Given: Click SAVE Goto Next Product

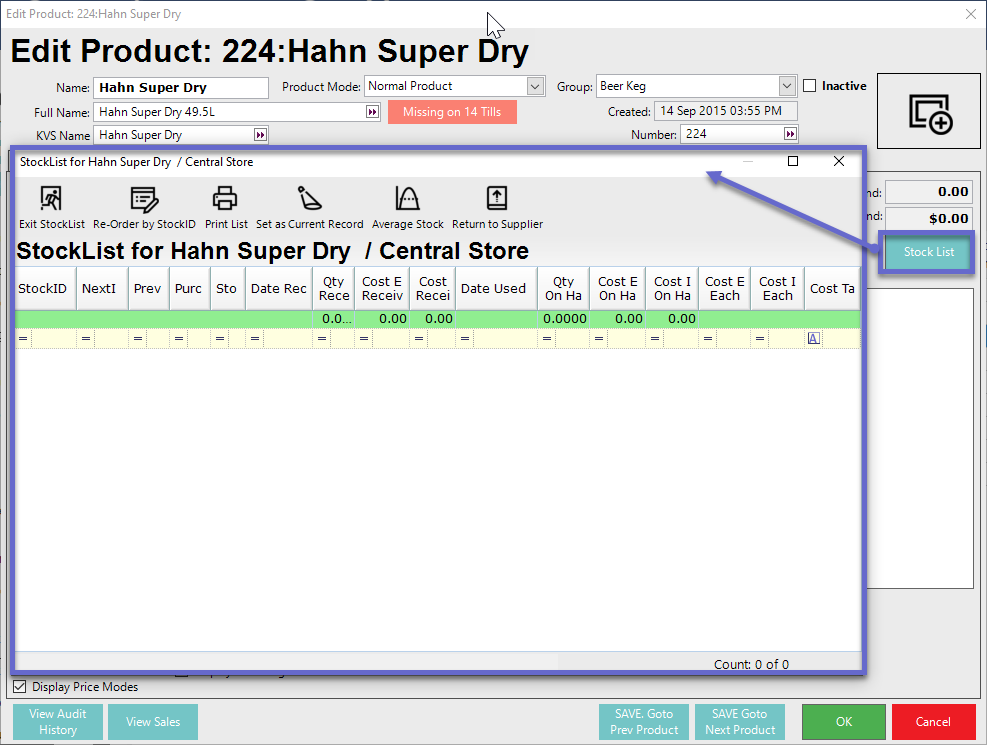Looking at the screenshot, I should pyautogui.click(x=740, y=722).
